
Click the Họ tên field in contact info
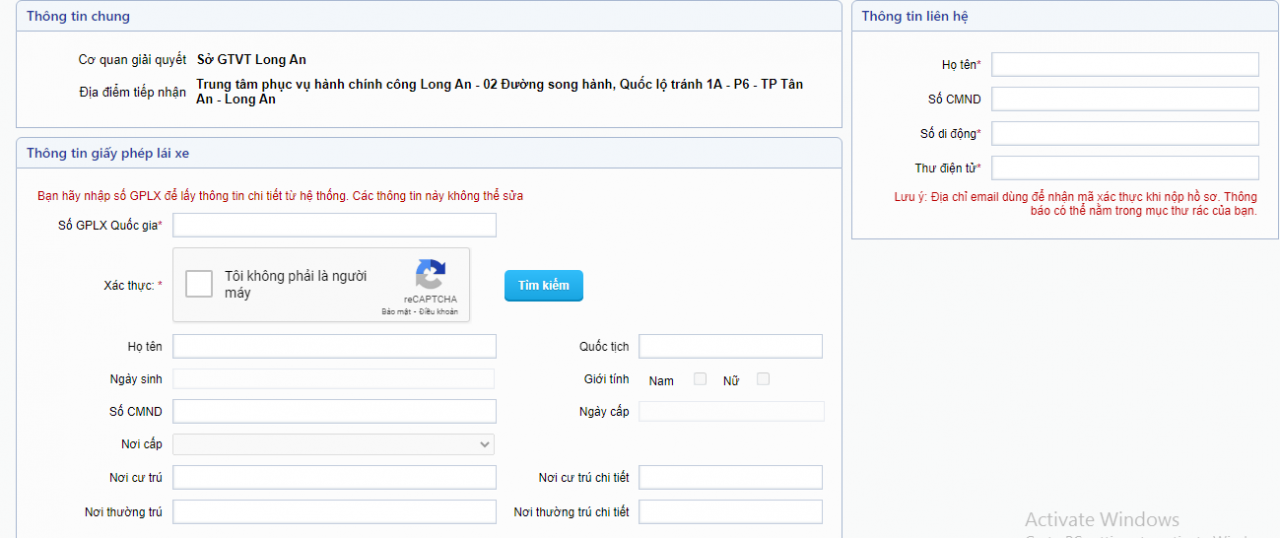1125,64
